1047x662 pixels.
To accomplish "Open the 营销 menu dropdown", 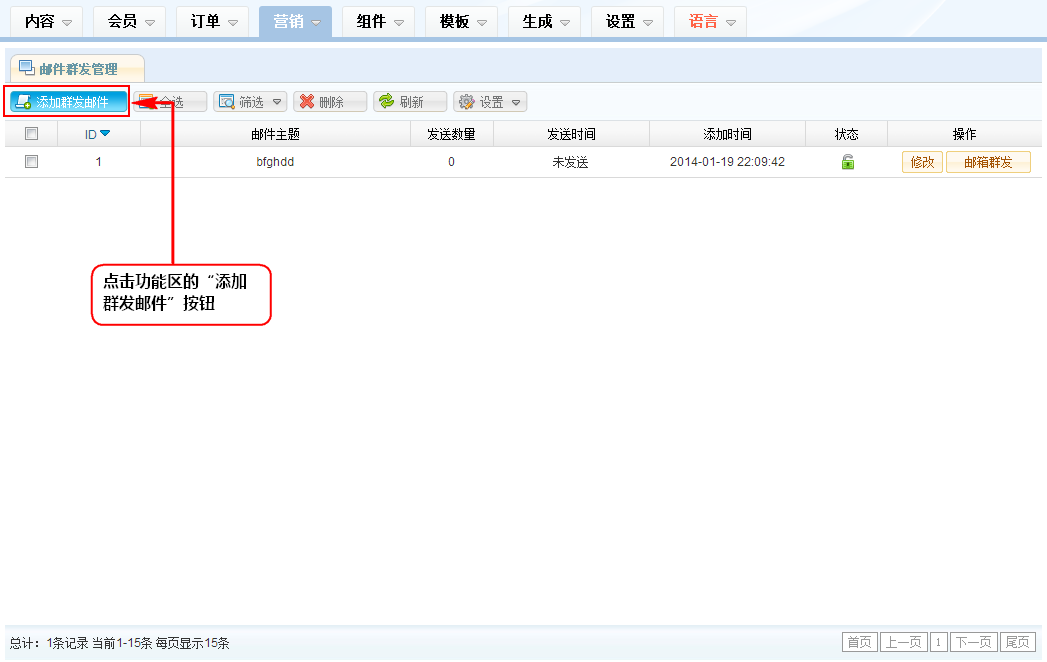I will pyautogui.click(x=295, y=21).
